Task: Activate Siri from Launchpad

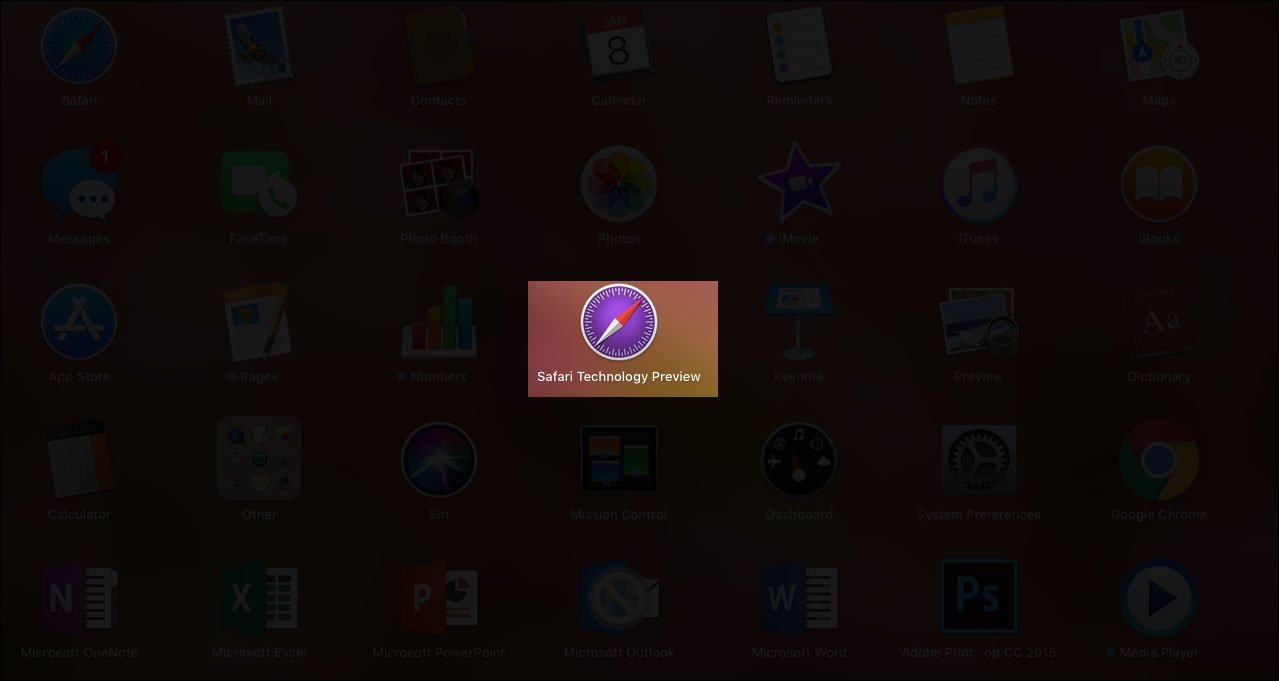Action: click(x=439, y=460)
